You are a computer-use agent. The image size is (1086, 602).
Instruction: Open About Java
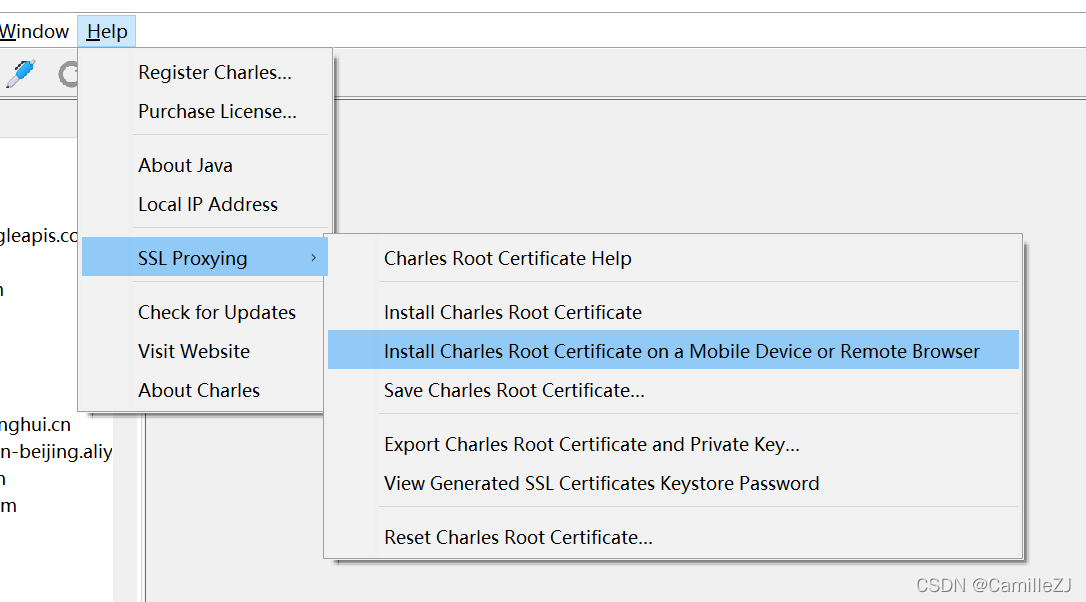point(185,165)
